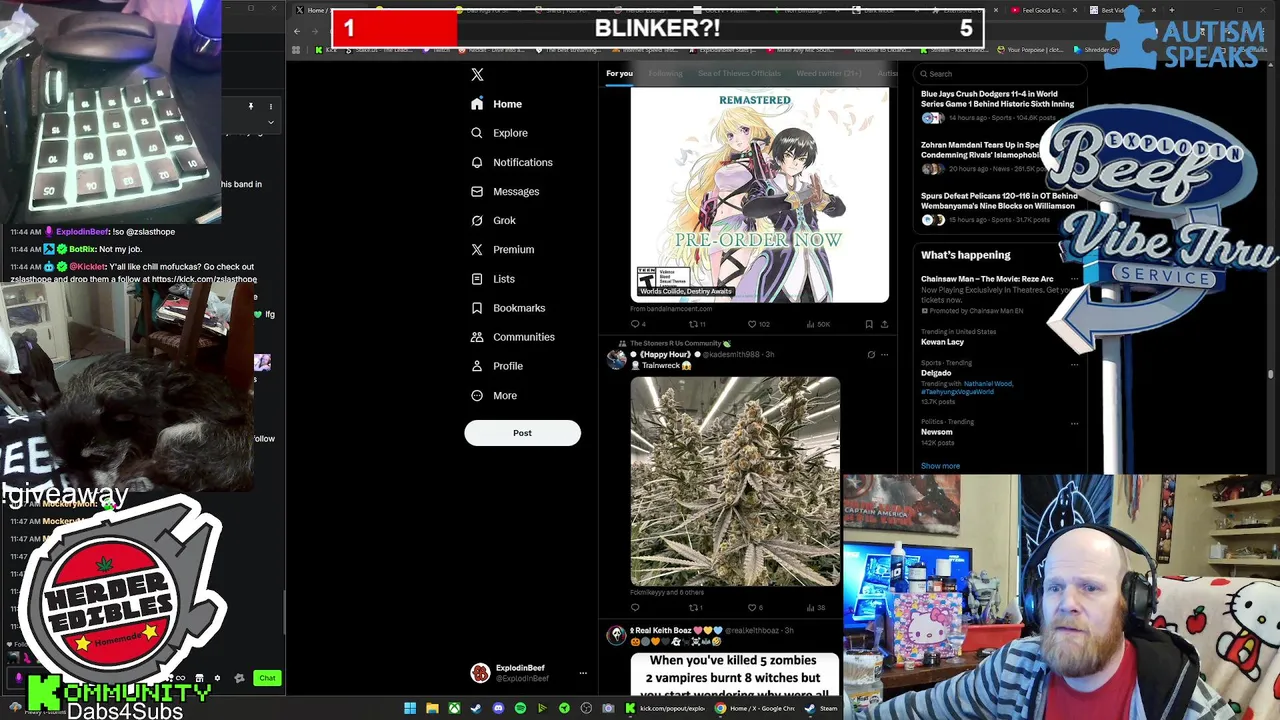Open Xbox app from the taskbar
The height and width of the screenshot is (720, 1280).
coord(454,709)
